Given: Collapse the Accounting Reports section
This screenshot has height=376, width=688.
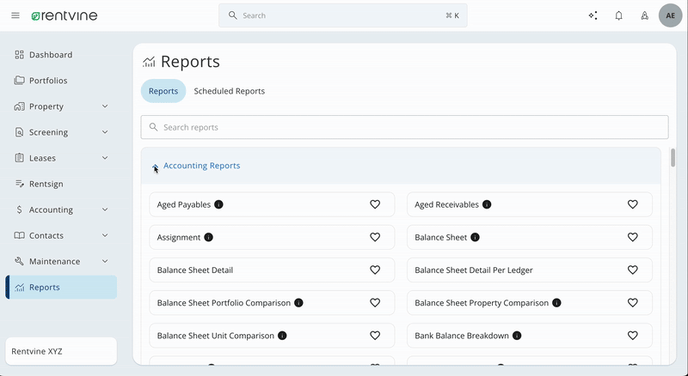Looking at the screenshot, I should [155, 166].
